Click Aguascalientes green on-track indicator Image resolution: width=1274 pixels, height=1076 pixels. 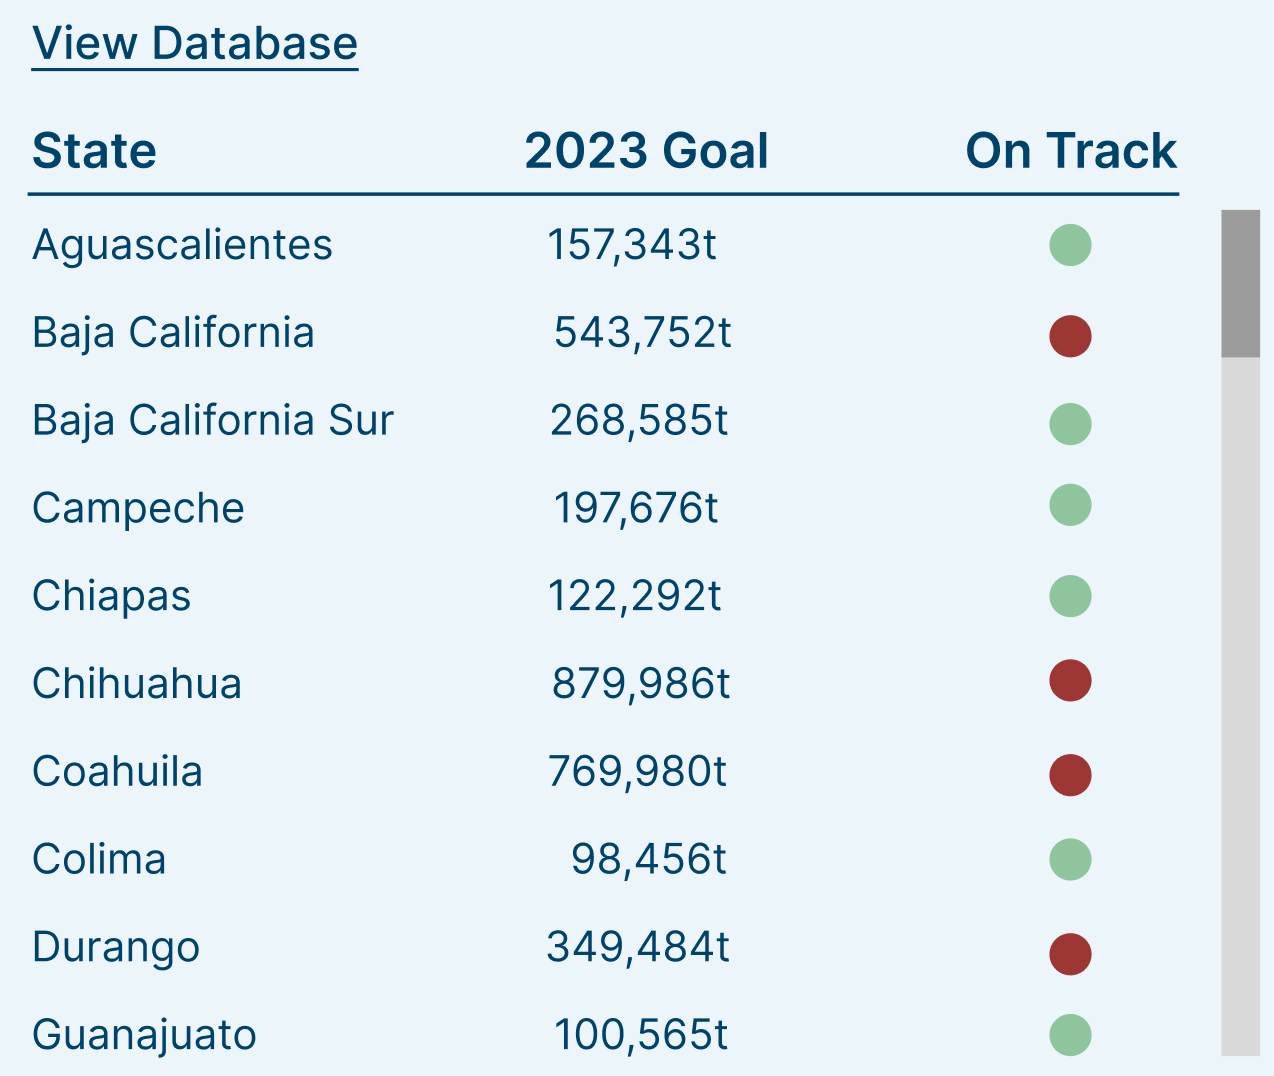(x=1070, y=245)
